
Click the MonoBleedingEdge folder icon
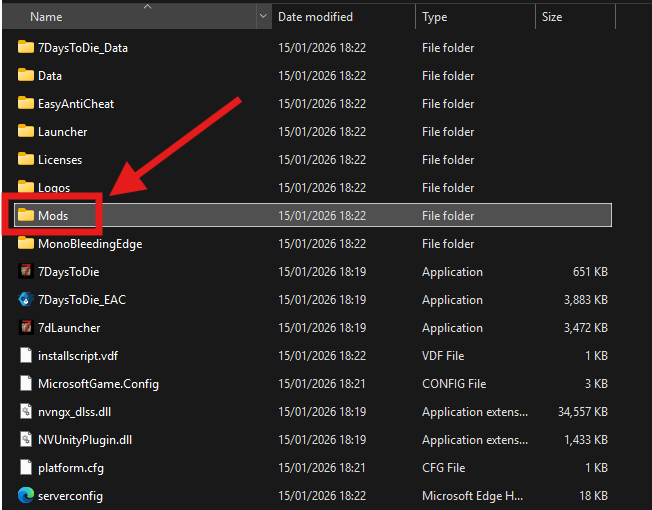[26, 243]
